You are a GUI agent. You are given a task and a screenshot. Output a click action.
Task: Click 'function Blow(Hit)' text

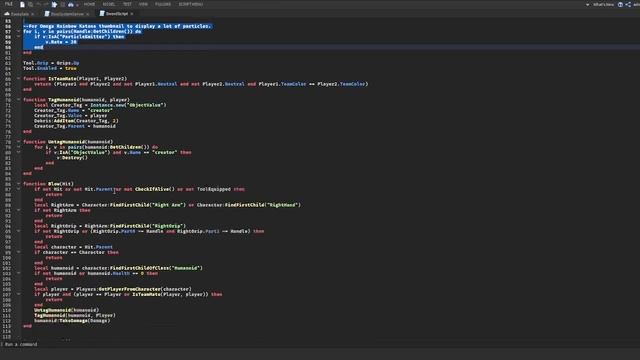pos(49,184)
